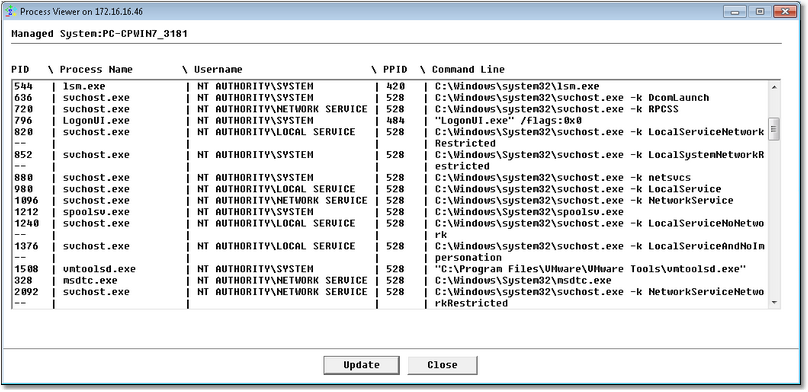Click username NETWORK SERVICE for PID 720
This screenshot has width=808, height=392.
click(x=282, y=109)
